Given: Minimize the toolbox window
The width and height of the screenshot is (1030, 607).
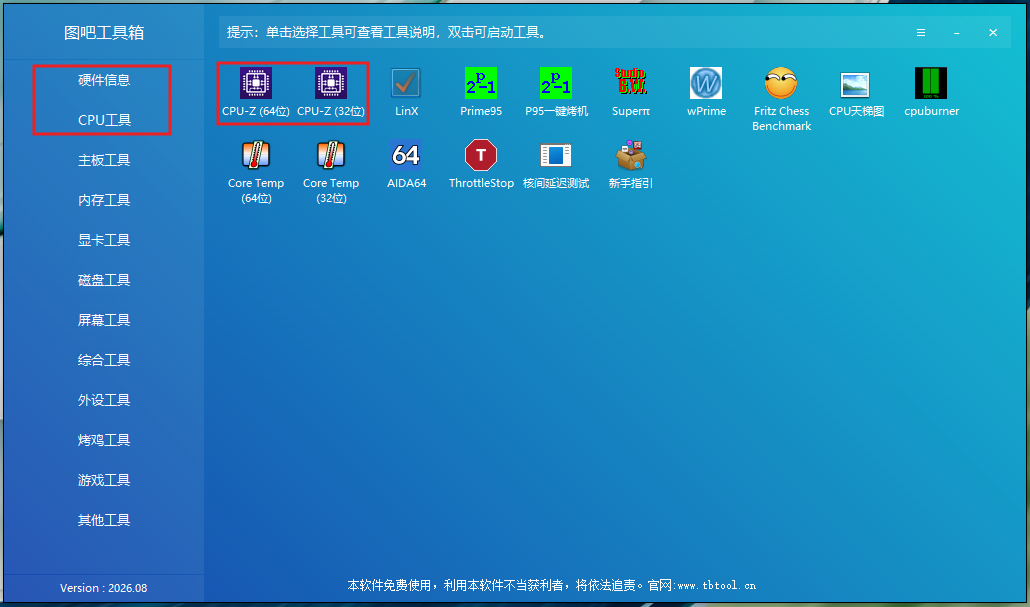Looking at the screenshot, I should pos(957,33).
